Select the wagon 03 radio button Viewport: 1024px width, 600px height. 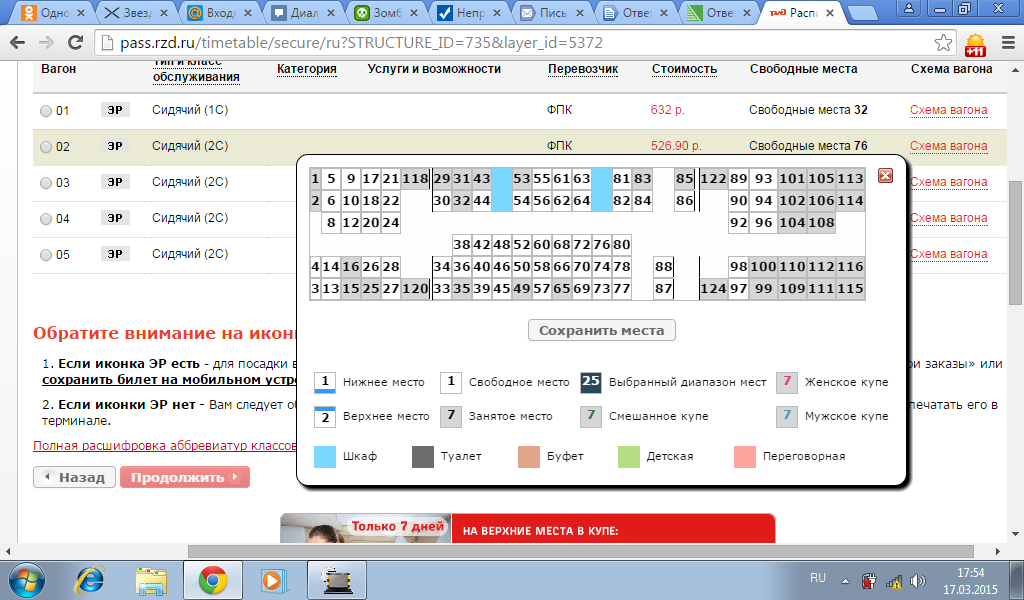[x=46, y=183]
